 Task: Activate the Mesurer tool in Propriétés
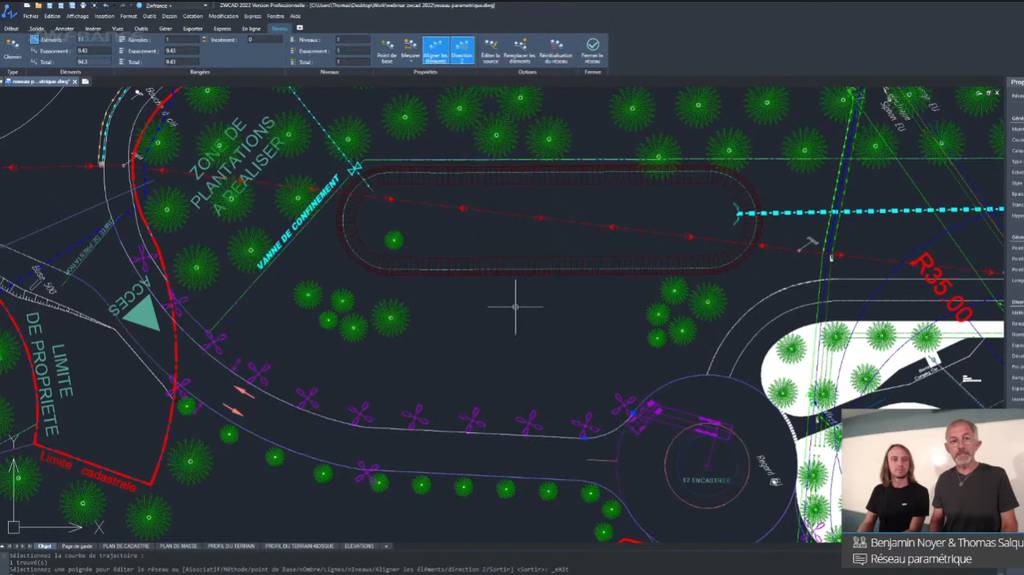tap(410, 50)
